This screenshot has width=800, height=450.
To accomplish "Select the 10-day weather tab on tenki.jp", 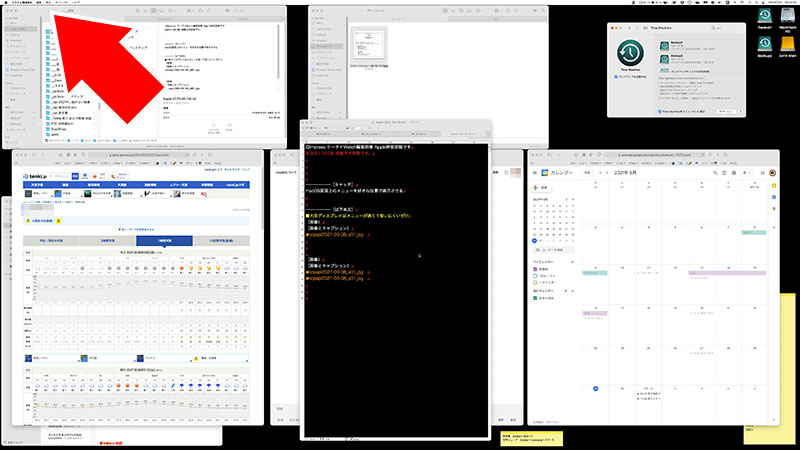I will click(x=221, y=240).
